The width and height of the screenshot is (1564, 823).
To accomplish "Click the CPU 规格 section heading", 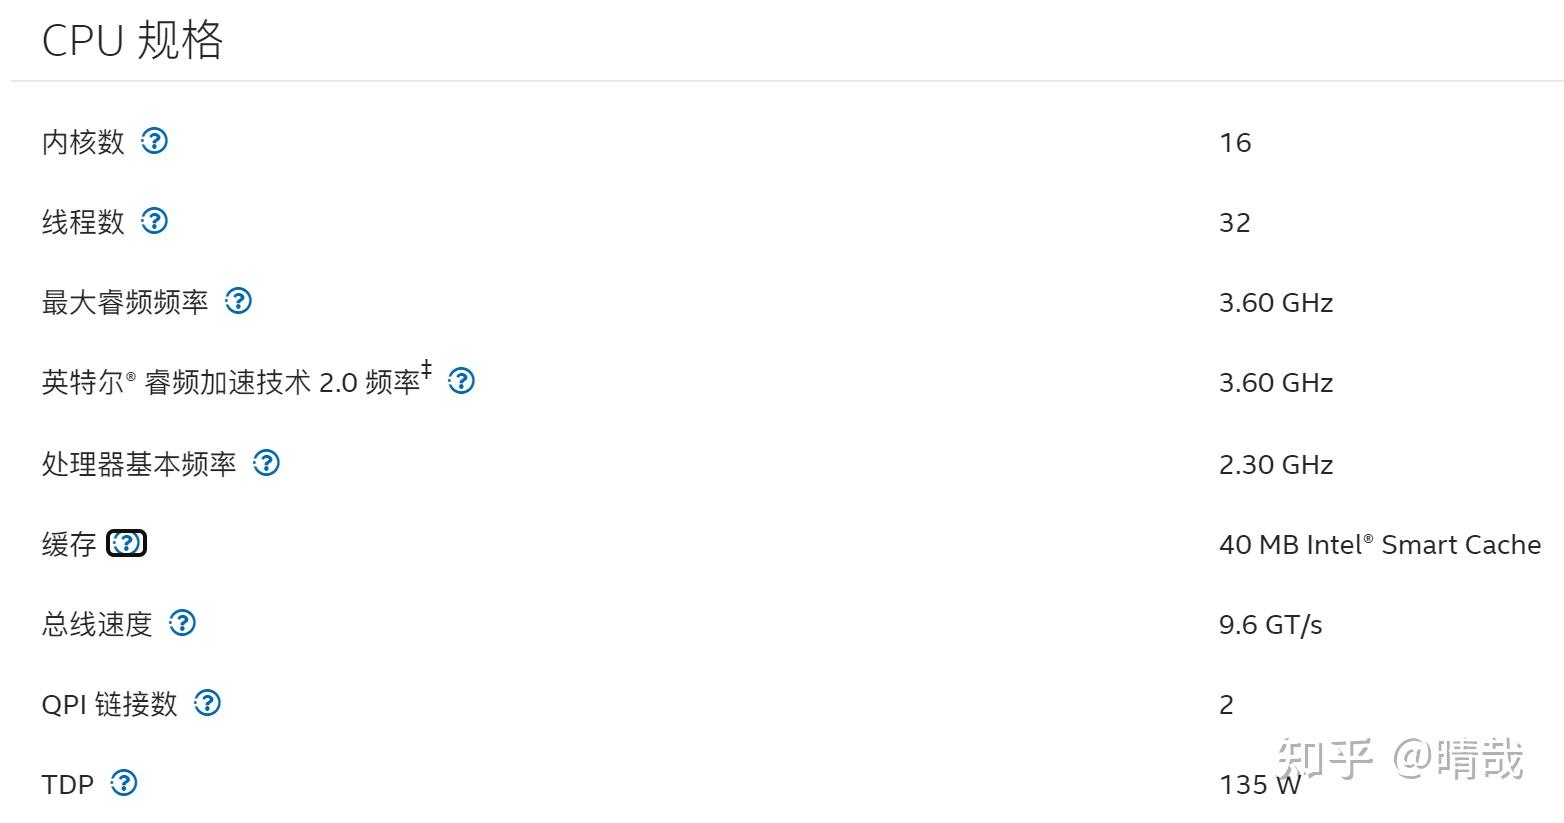I will pos(132,41).
